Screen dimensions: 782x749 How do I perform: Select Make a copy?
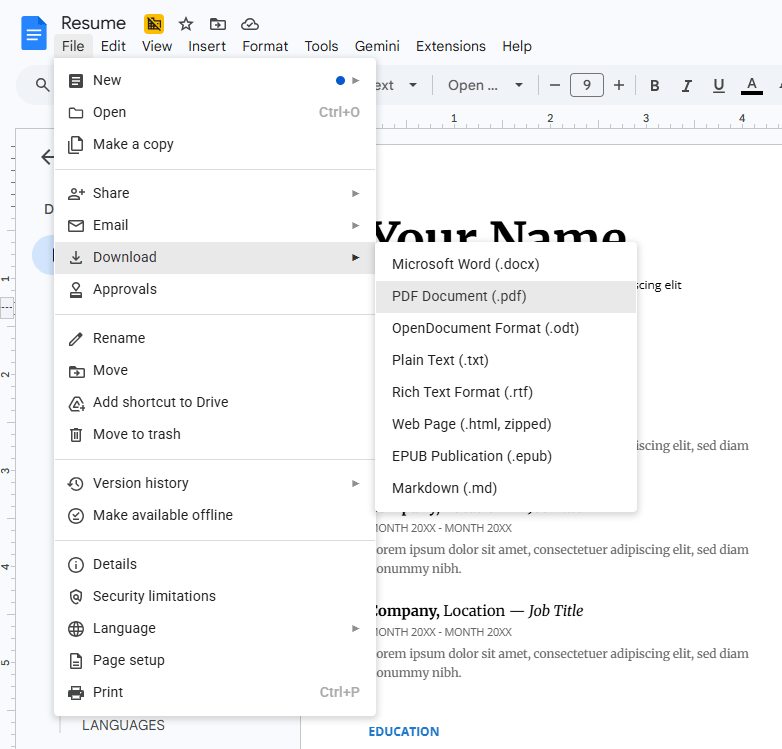click(215, 144)
